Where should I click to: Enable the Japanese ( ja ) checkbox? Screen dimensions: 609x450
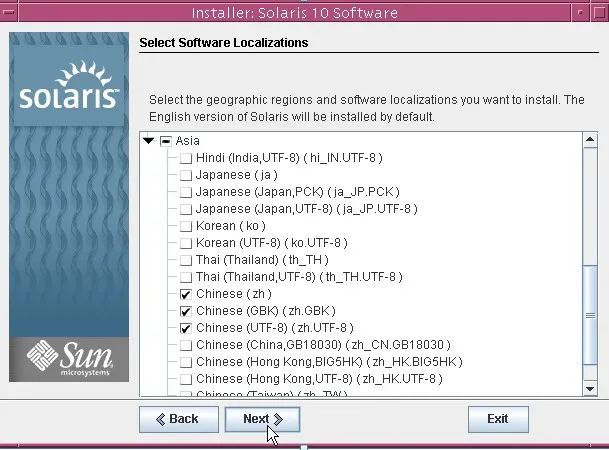click(186, 175)
